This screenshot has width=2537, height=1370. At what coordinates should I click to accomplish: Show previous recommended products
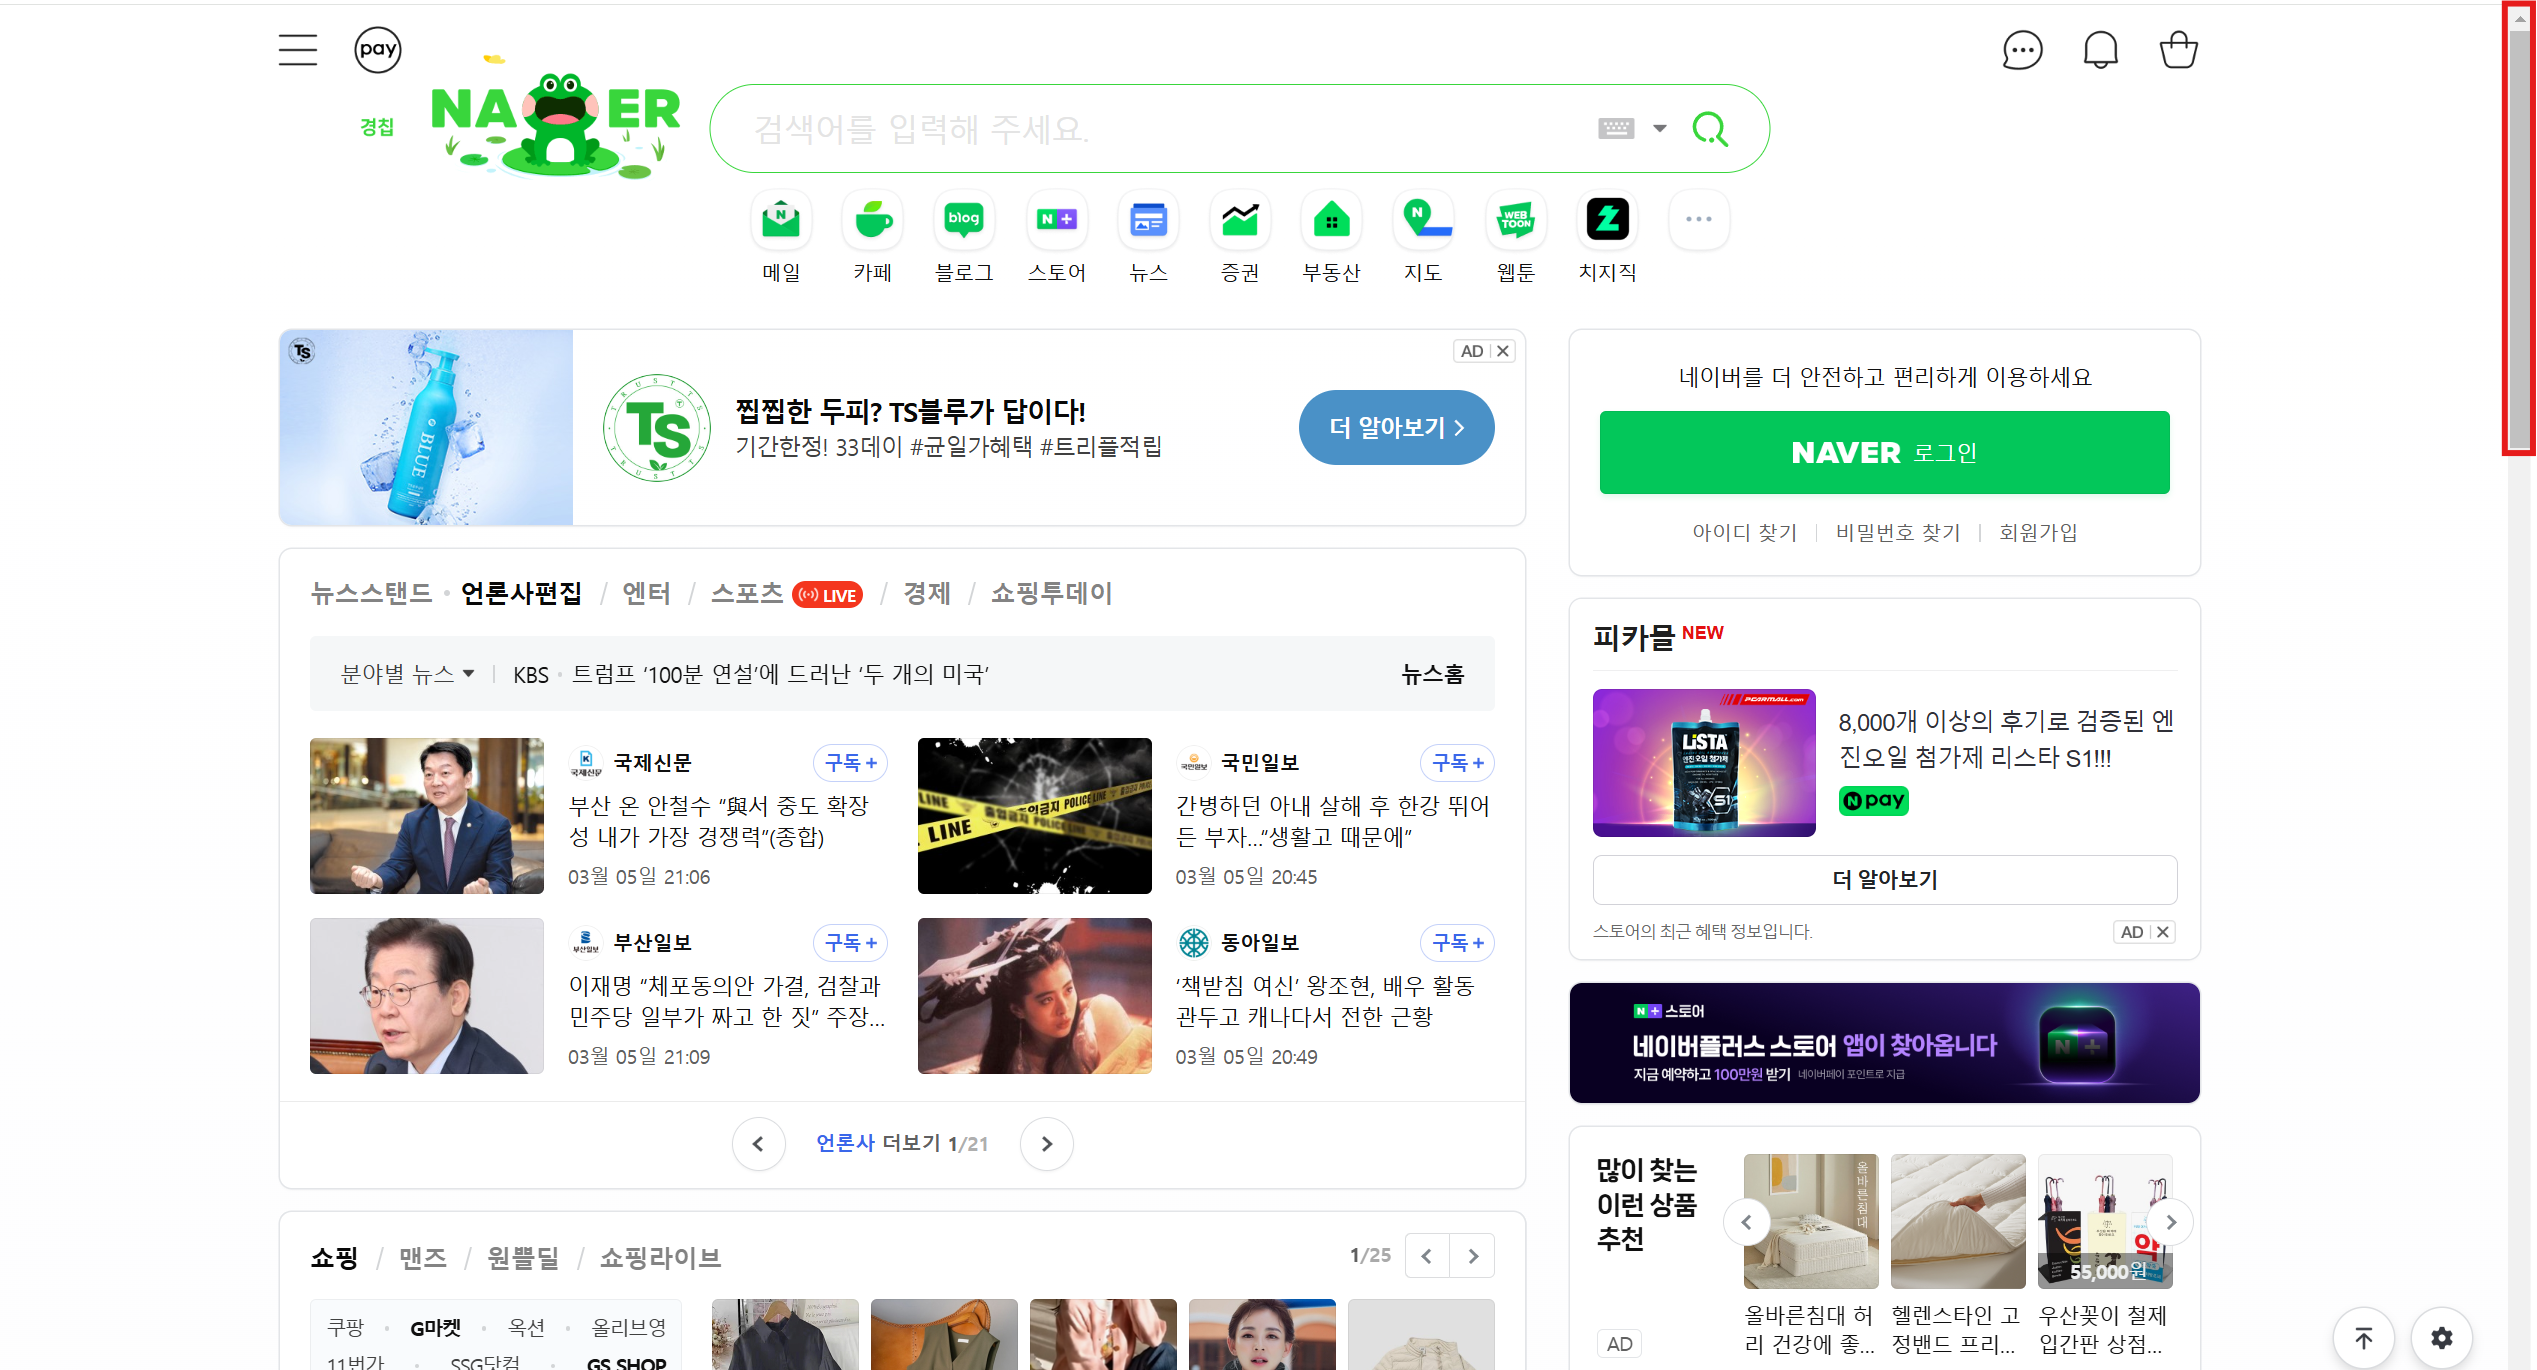(1747, 1222)
